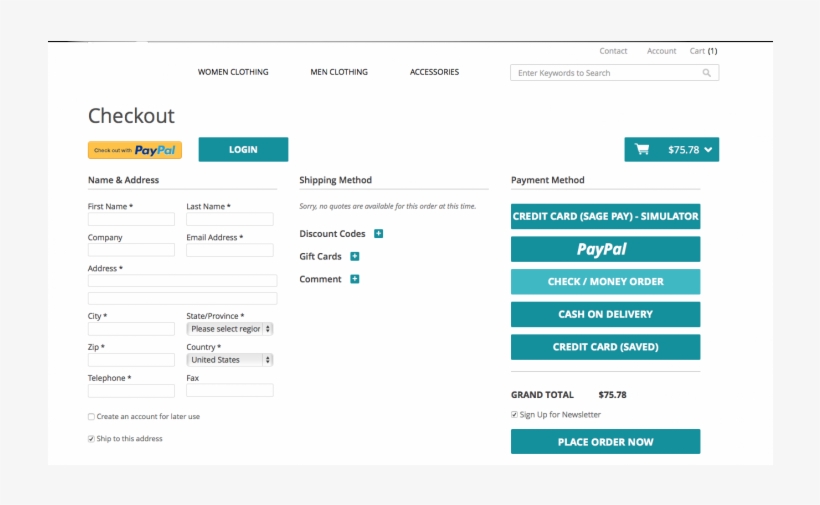The image size is (820, 505).
Task: Toggle the Sign Up for Newsletter checkbox
Action: coord(514,415)
